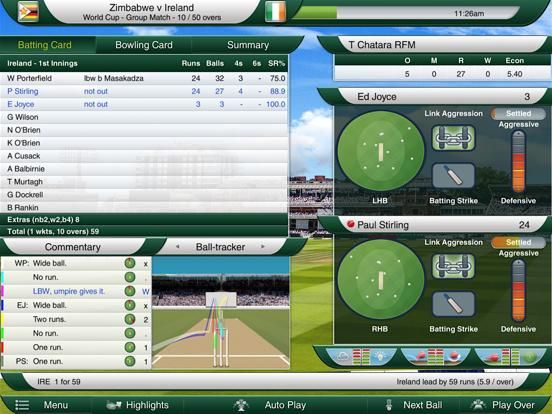Toggle Paul Stirling's Settled indicator
The width and height of the screenshot is (552, 414).
518,242
